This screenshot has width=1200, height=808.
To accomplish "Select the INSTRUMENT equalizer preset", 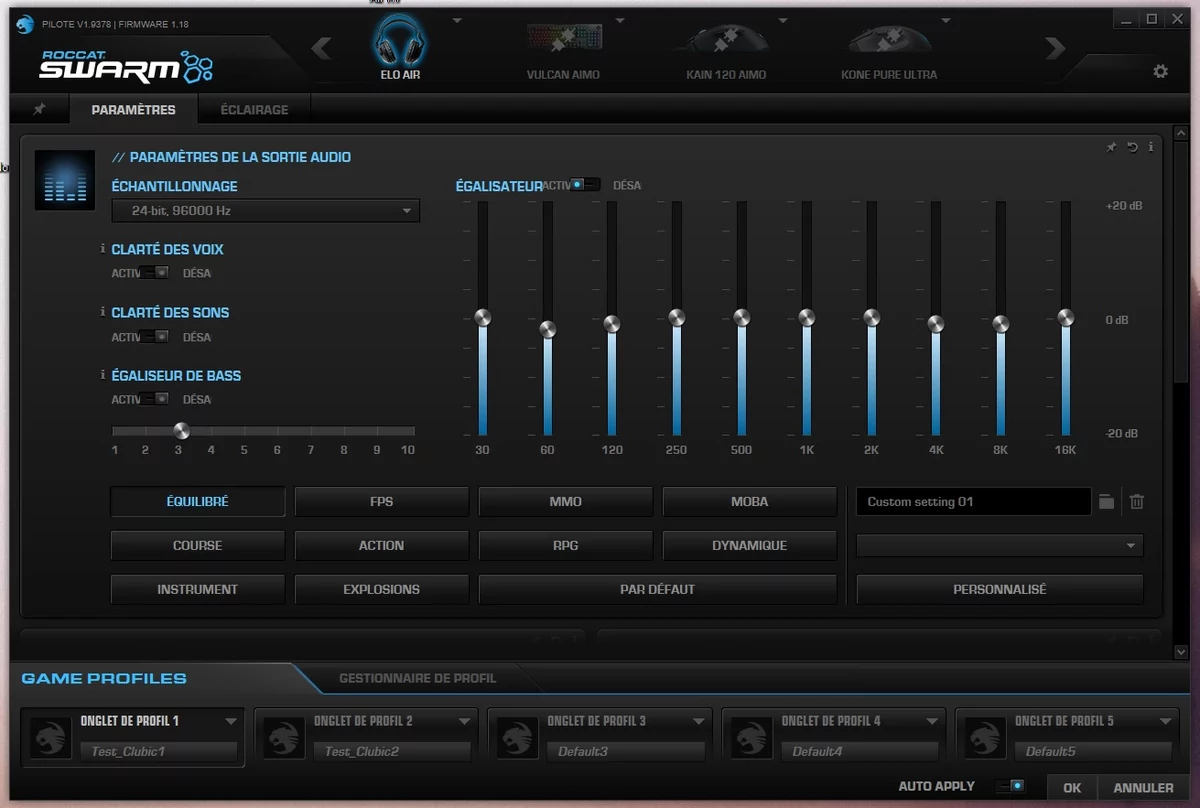I will click(198, 589).
